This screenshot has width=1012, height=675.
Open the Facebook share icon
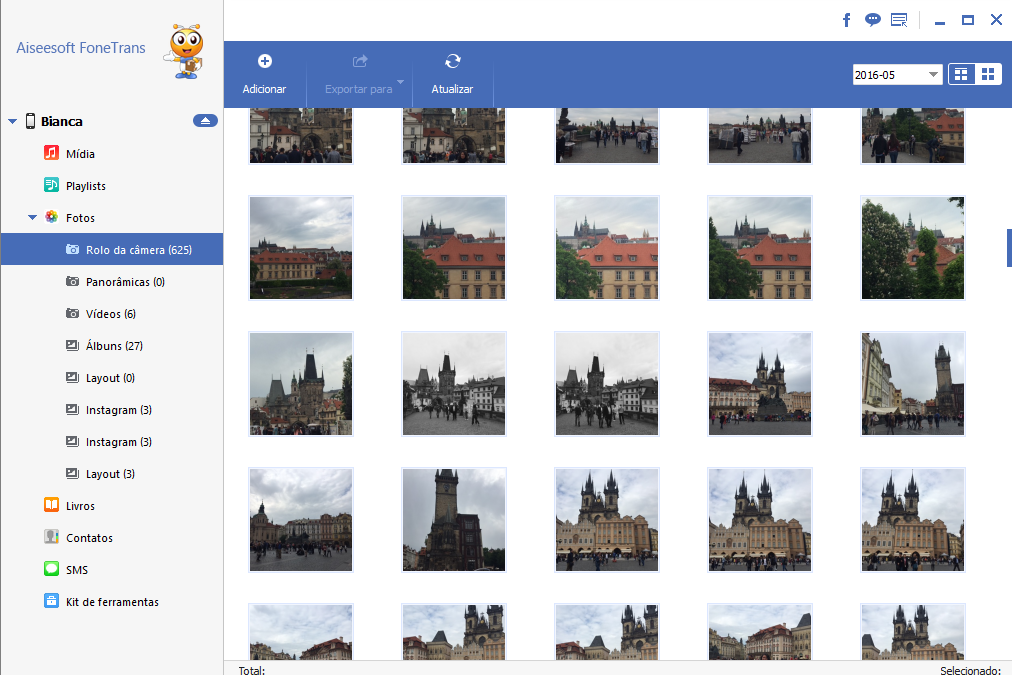tap(846, 20)
